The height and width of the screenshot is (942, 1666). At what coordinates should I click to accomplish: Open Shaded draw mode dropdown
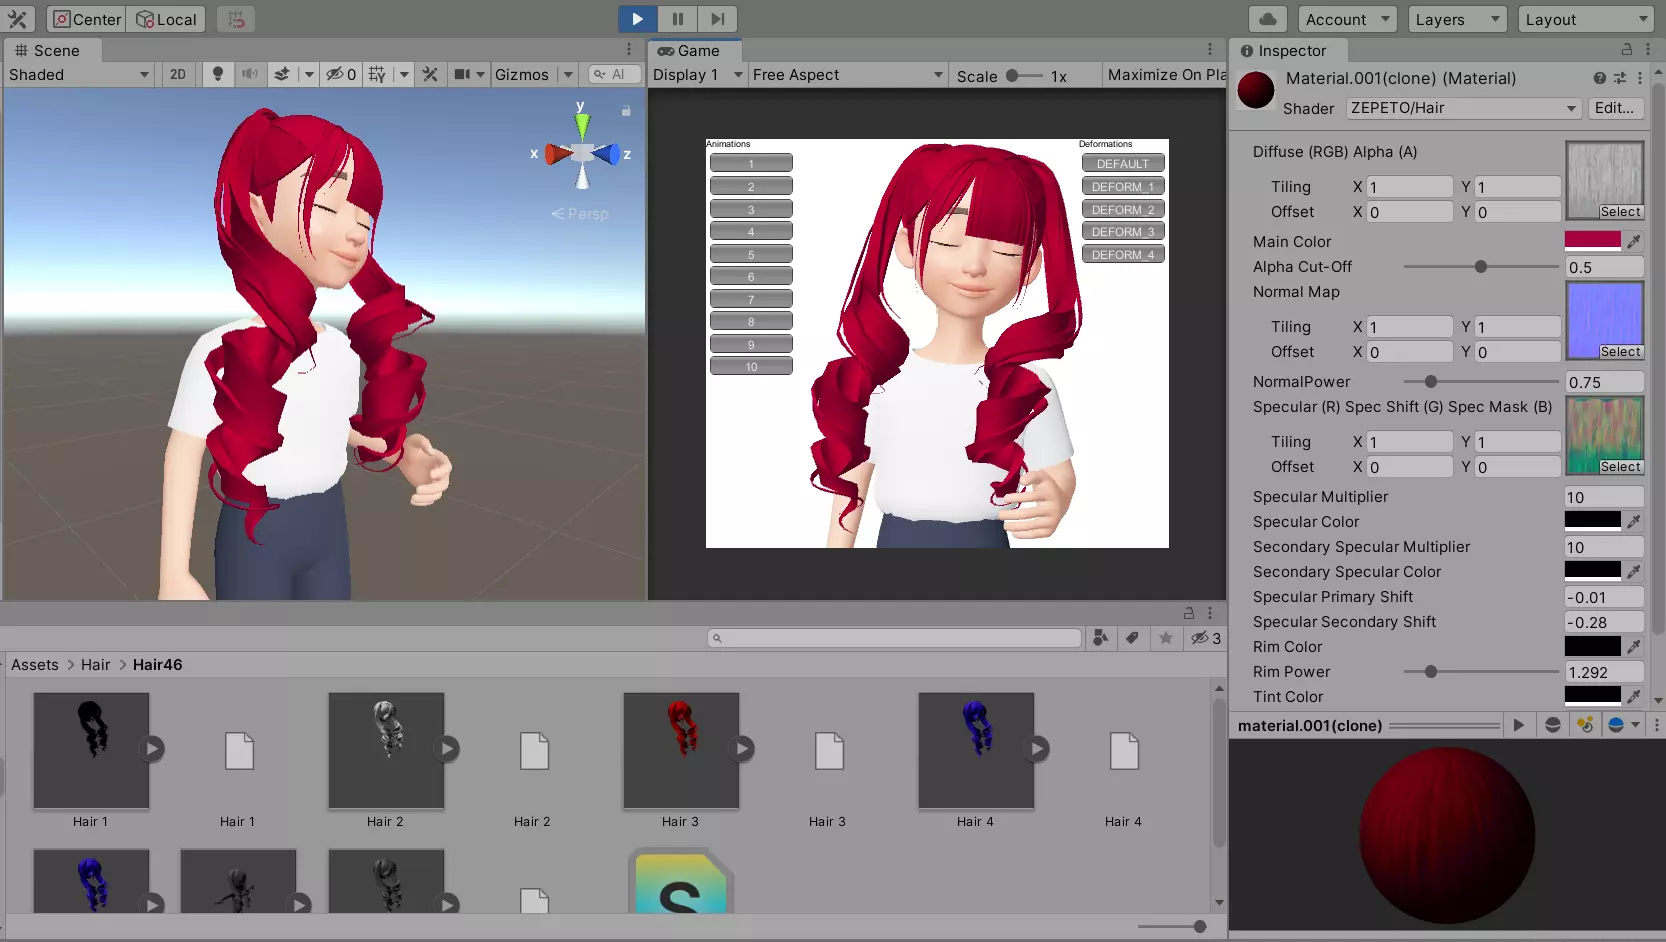[79, 74]
